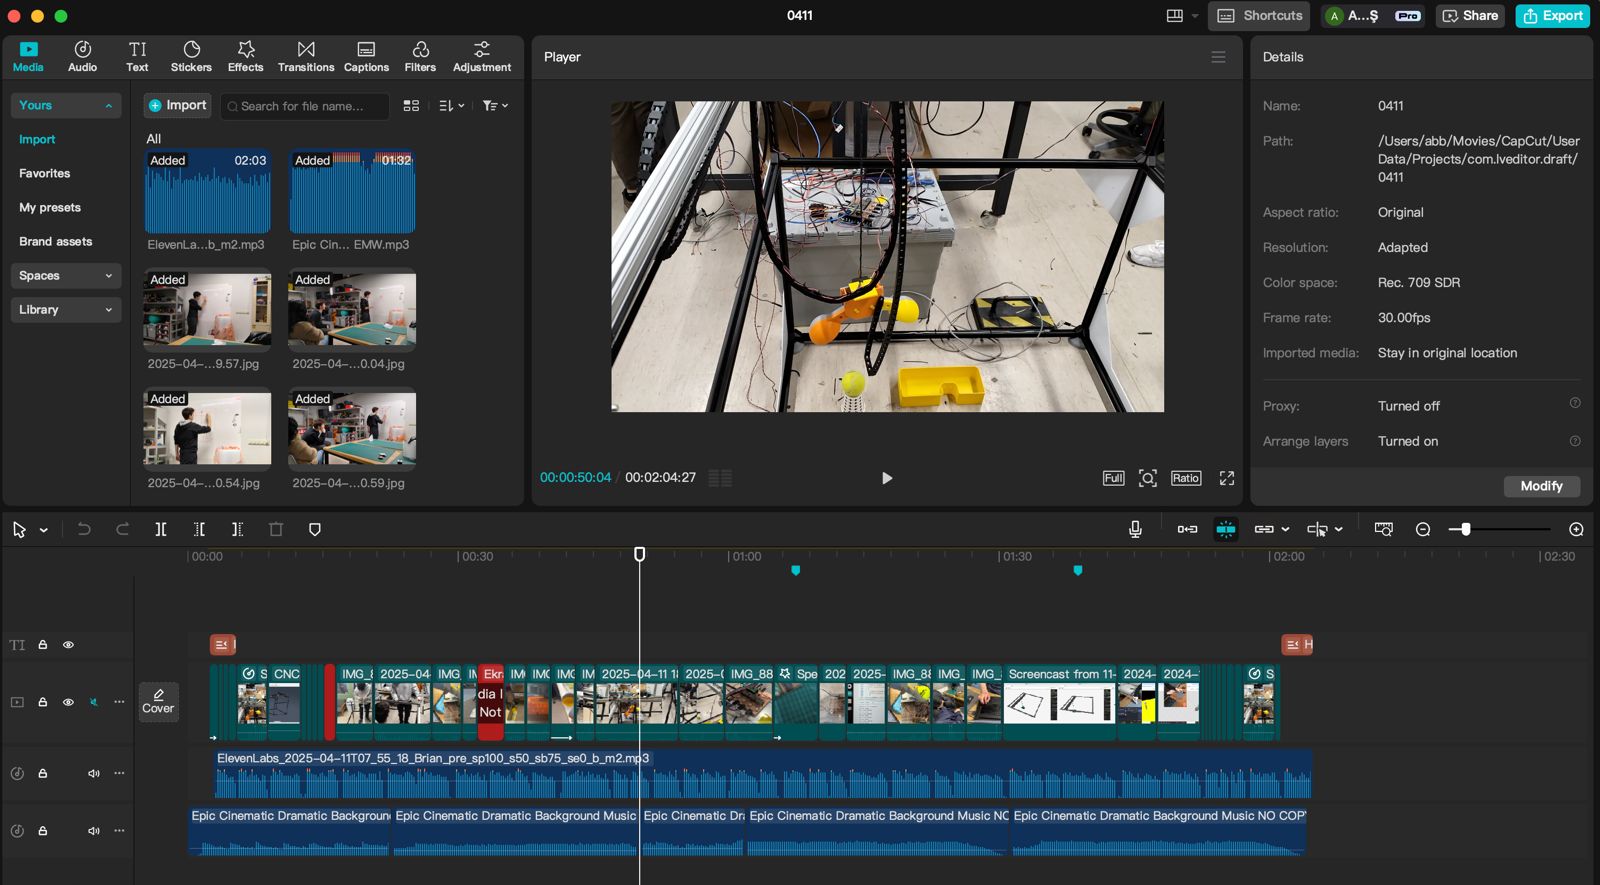1600x885 pixels.
Task: Open more options for the main video track
Action: click(119, 702)
